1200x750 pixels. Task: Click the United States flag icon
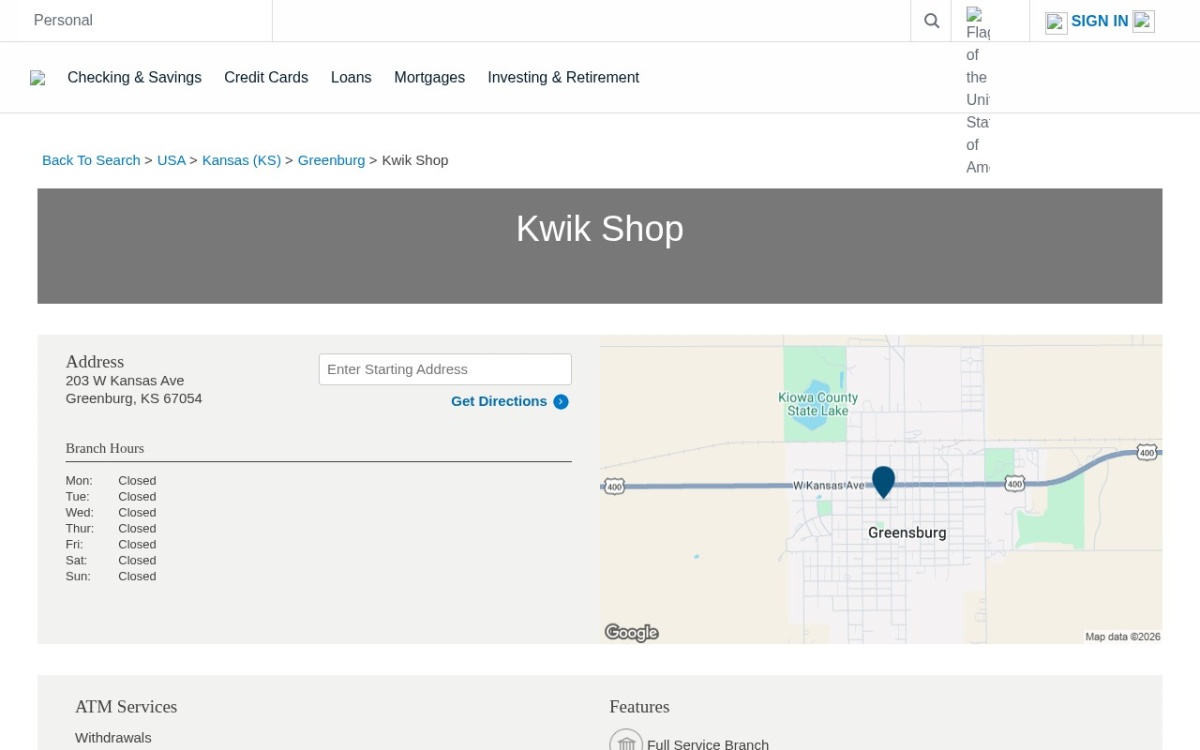click(977, 91)
